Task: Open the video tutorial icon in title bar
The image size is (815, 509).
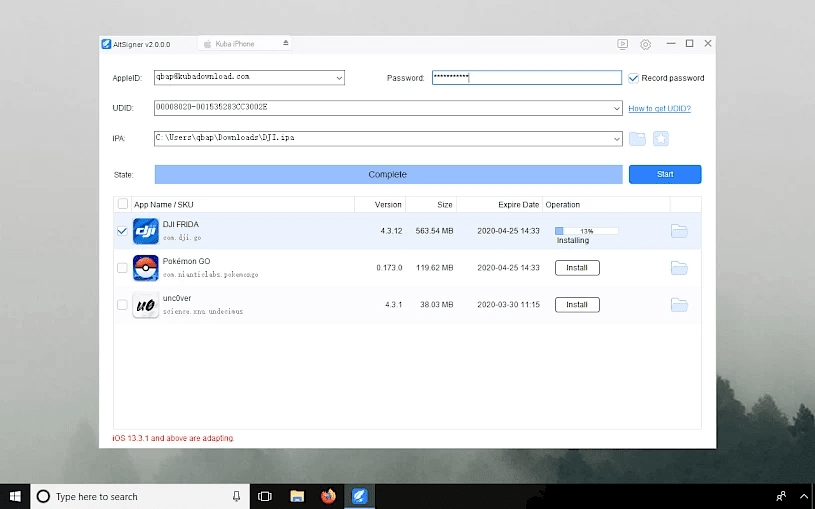Action: (x=622, y=44)
